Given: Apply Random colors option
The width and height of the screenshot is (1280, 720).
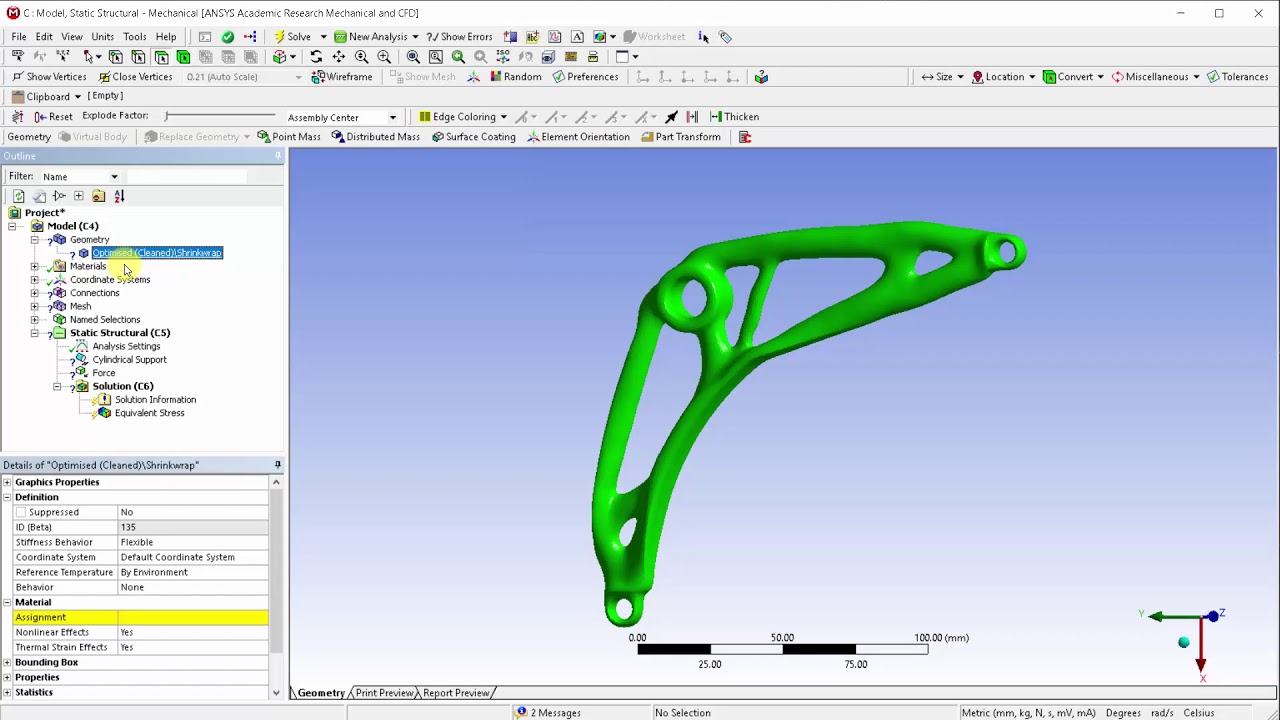Looking at the screenshot, I should 515,77.
